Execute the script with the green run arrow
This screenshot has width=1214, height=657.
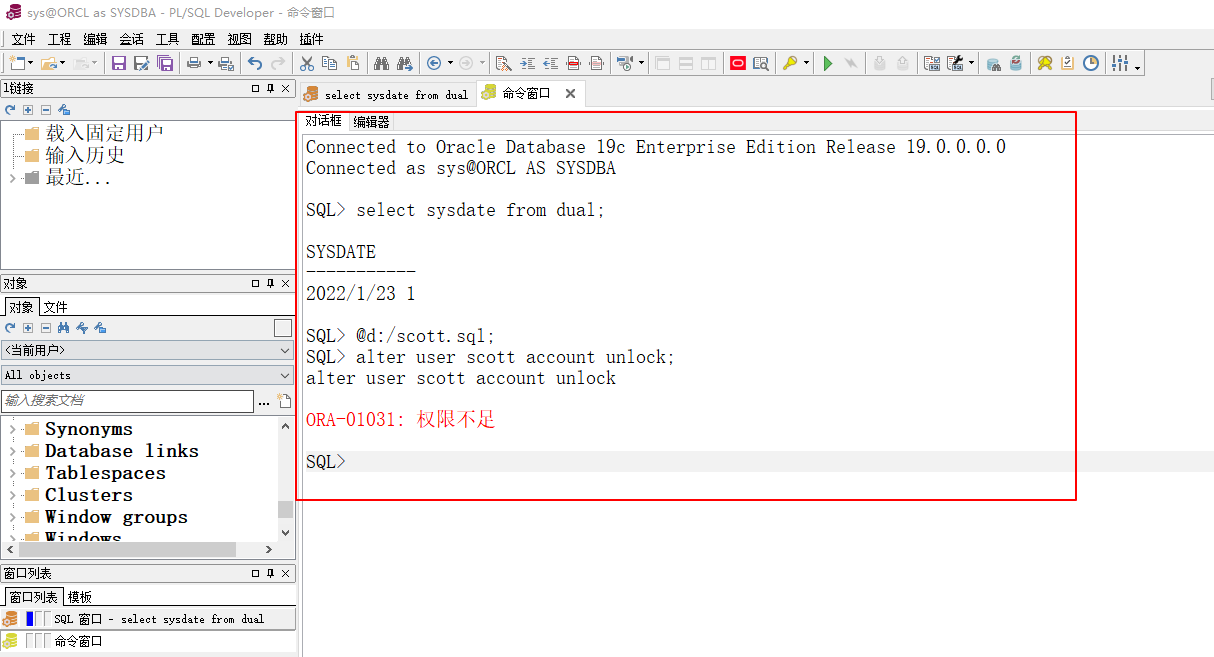coord(827,63)
